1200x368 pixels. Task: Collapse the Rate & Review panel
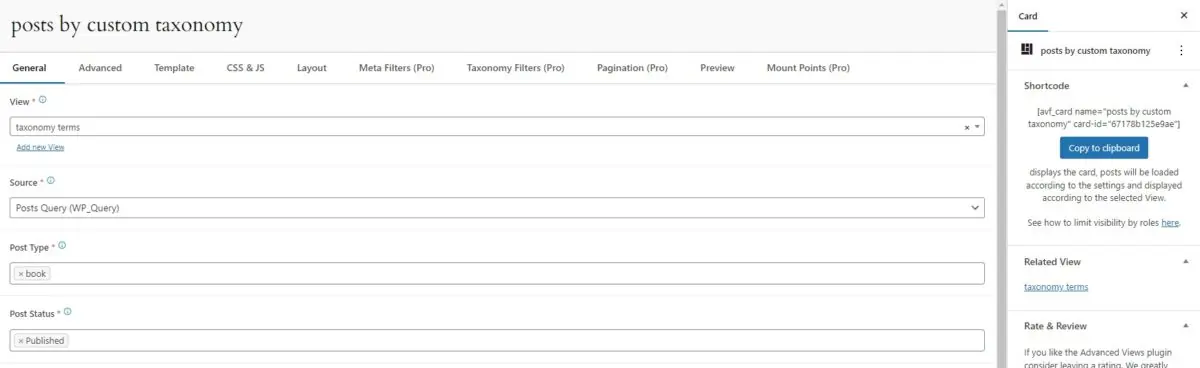[x=1185, y=326]
